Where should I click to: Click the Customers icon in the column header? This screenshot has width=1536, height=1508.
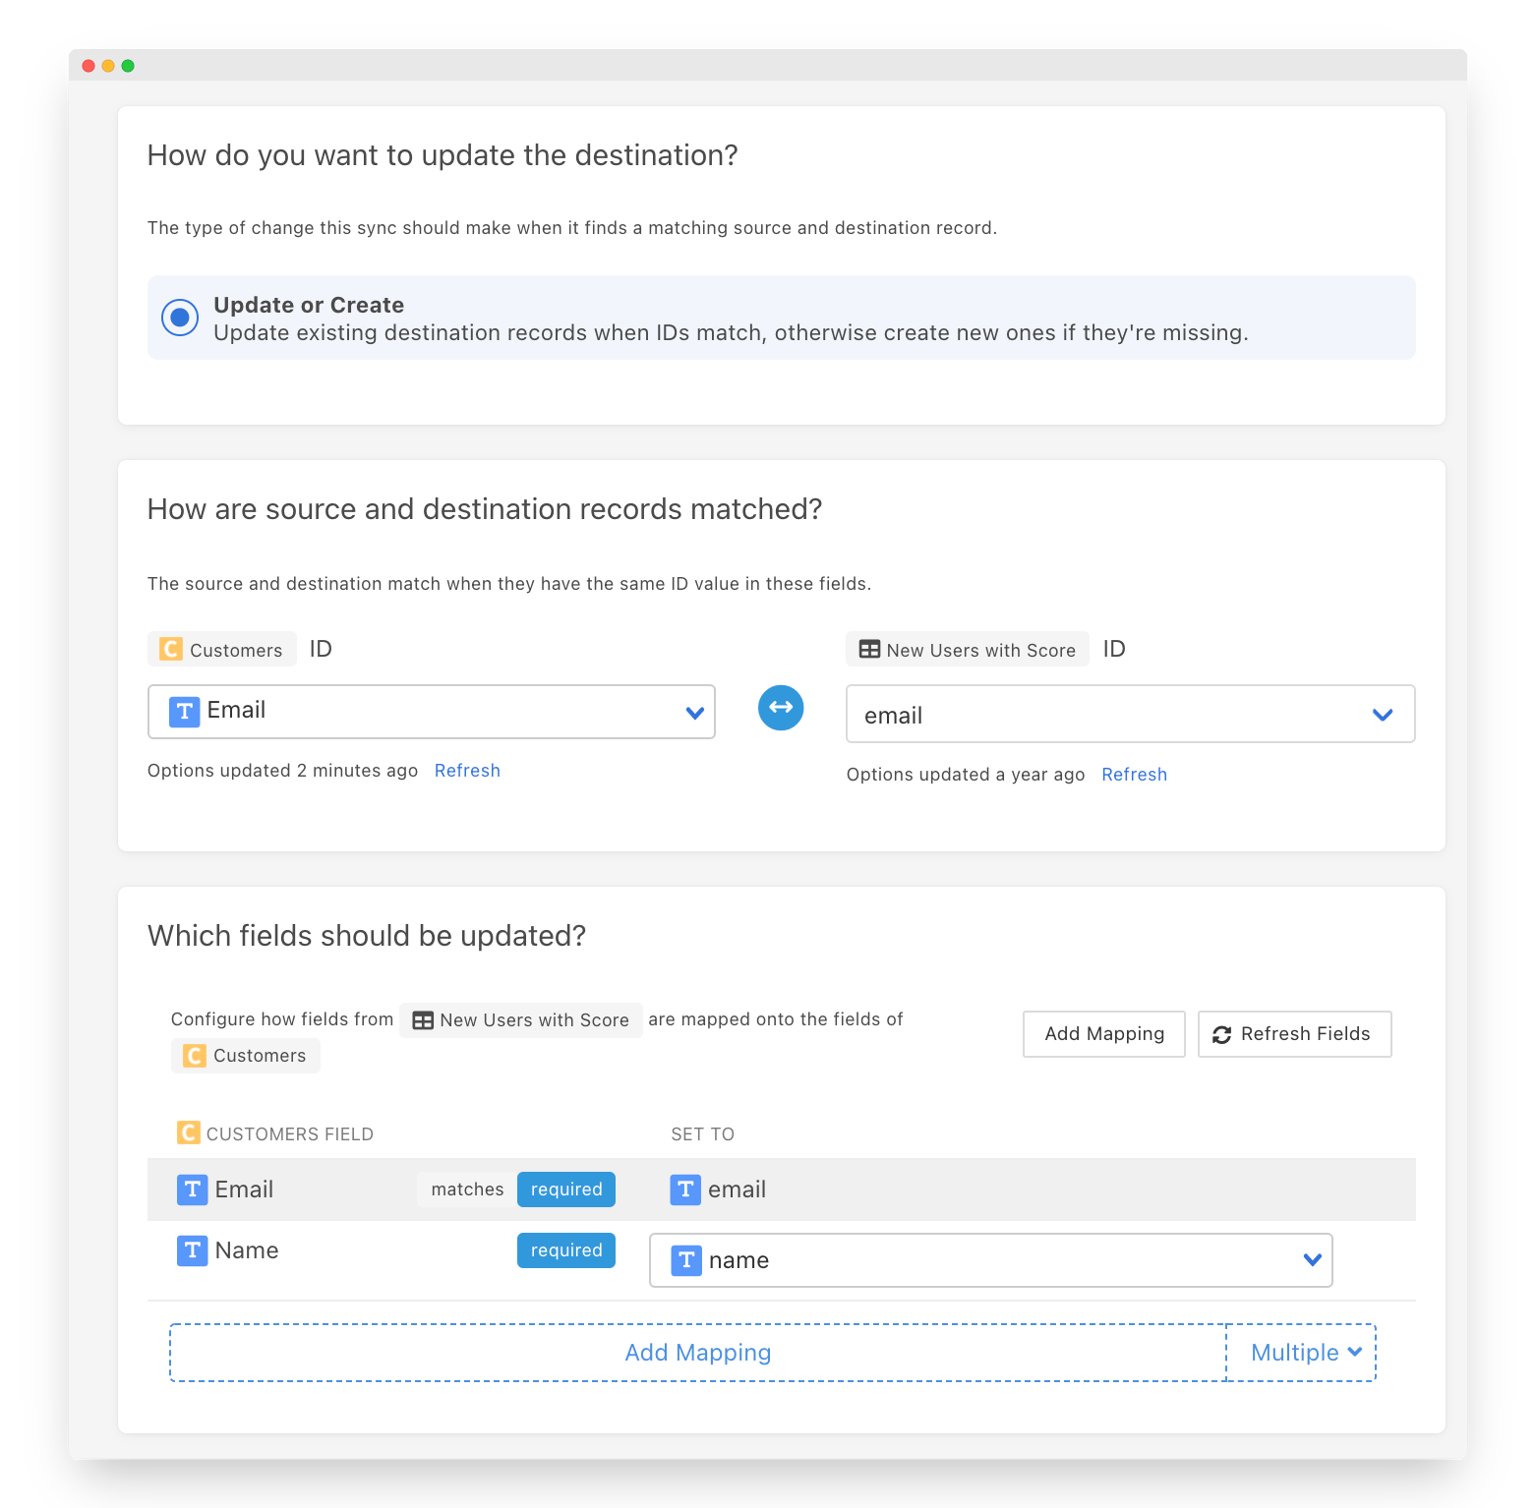coord(188,1133)
